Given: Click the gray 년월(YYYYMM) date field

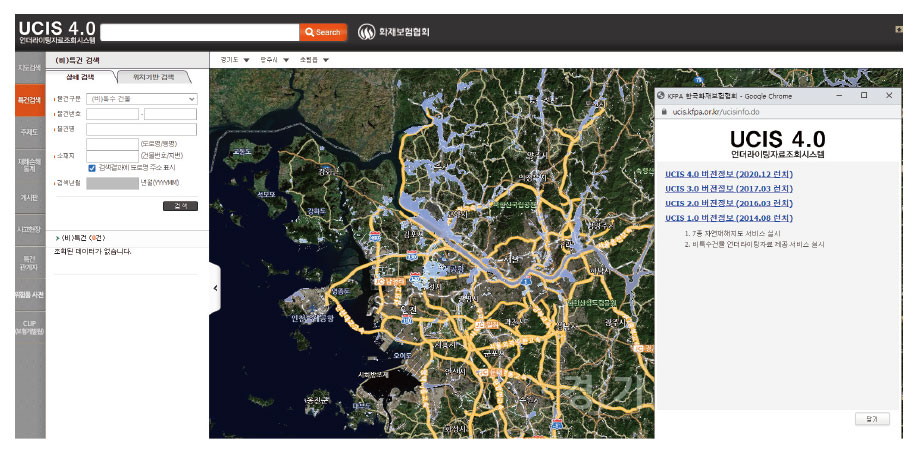Looking at the screenshot, I should click(112, 183).
